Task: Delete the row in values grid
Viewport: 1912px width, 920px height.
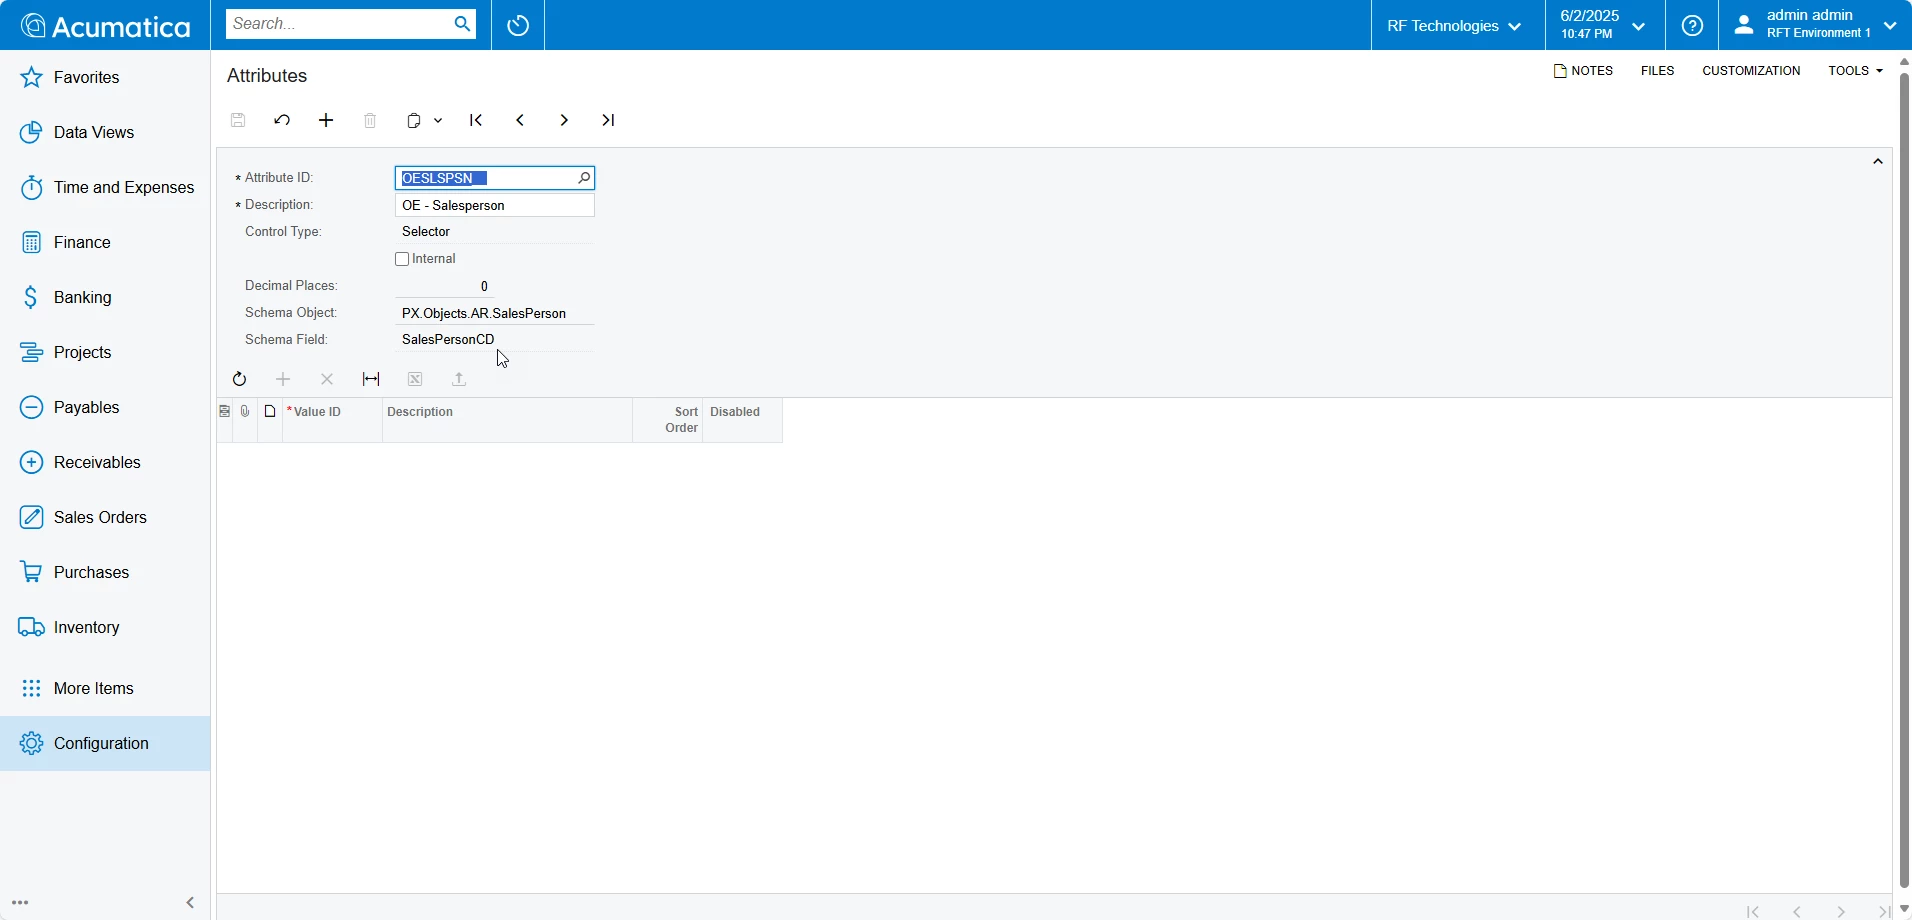Action: pos(327,379)
